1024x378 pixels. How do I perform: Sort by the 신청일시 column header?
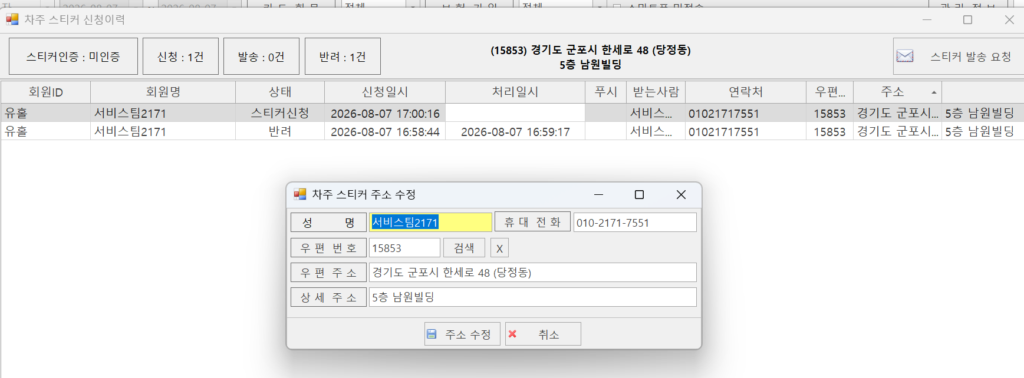(x=385, y=92)
